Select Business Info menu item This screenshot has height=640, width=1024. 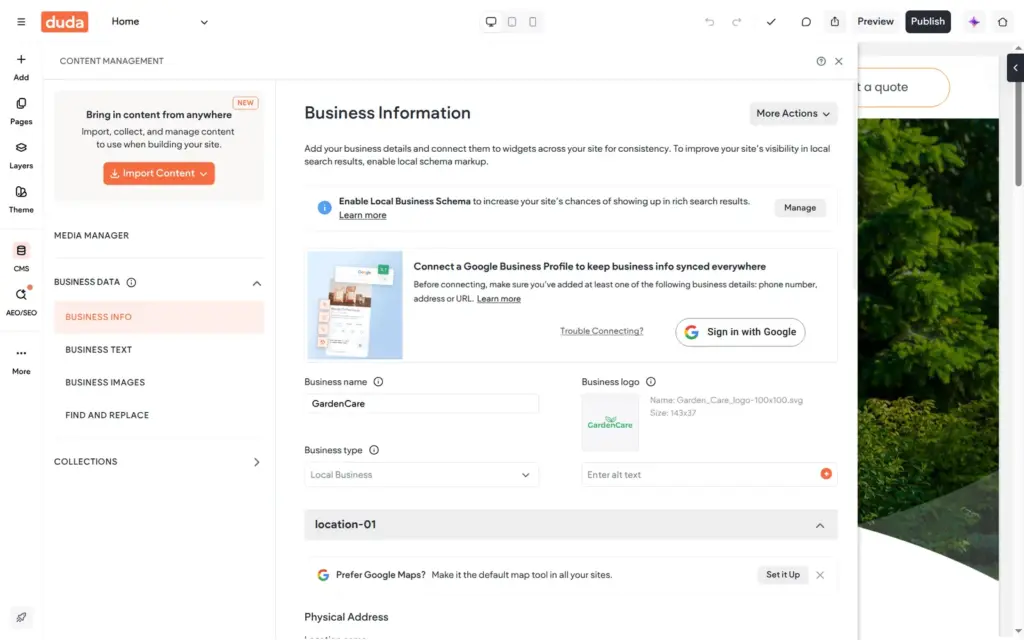click(x=159, y=317)
